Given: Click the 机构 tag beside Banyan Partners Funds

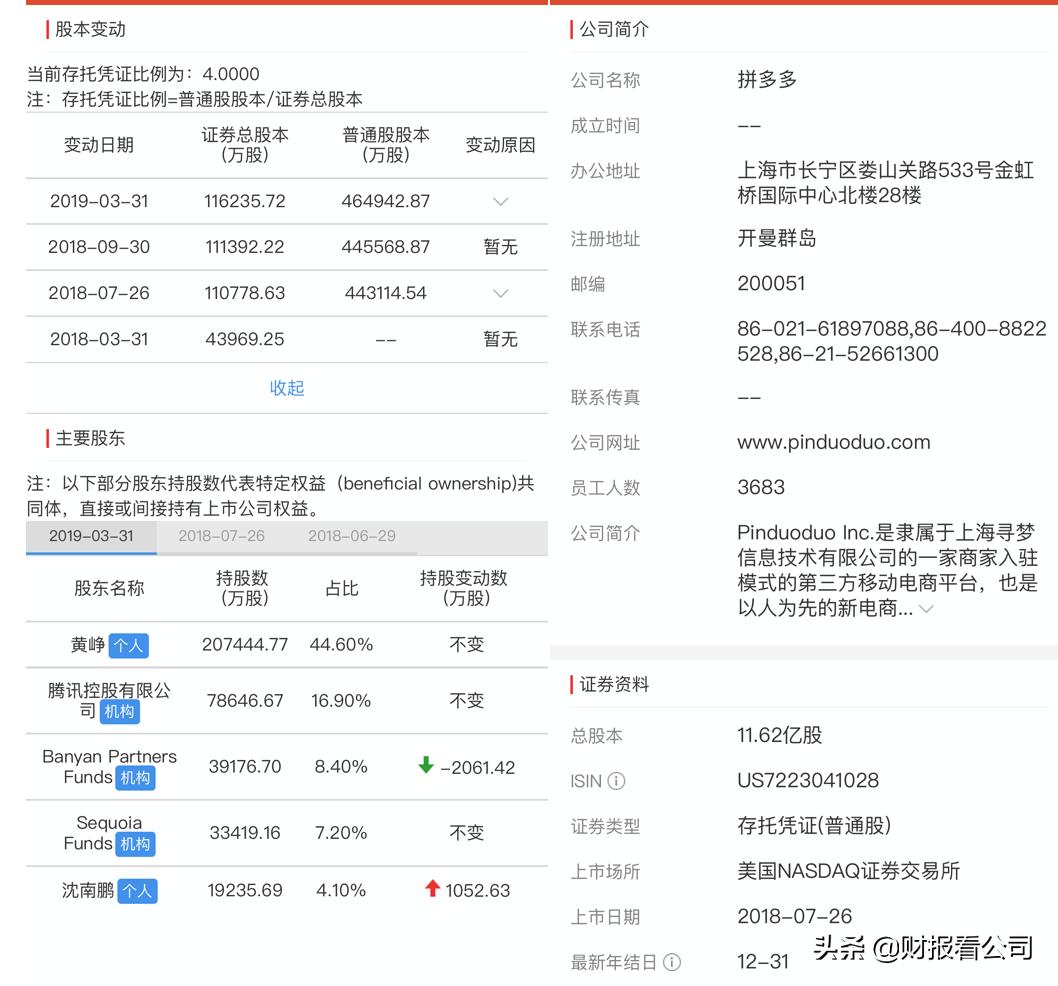Looking at the screenshot, I should 135,777.
